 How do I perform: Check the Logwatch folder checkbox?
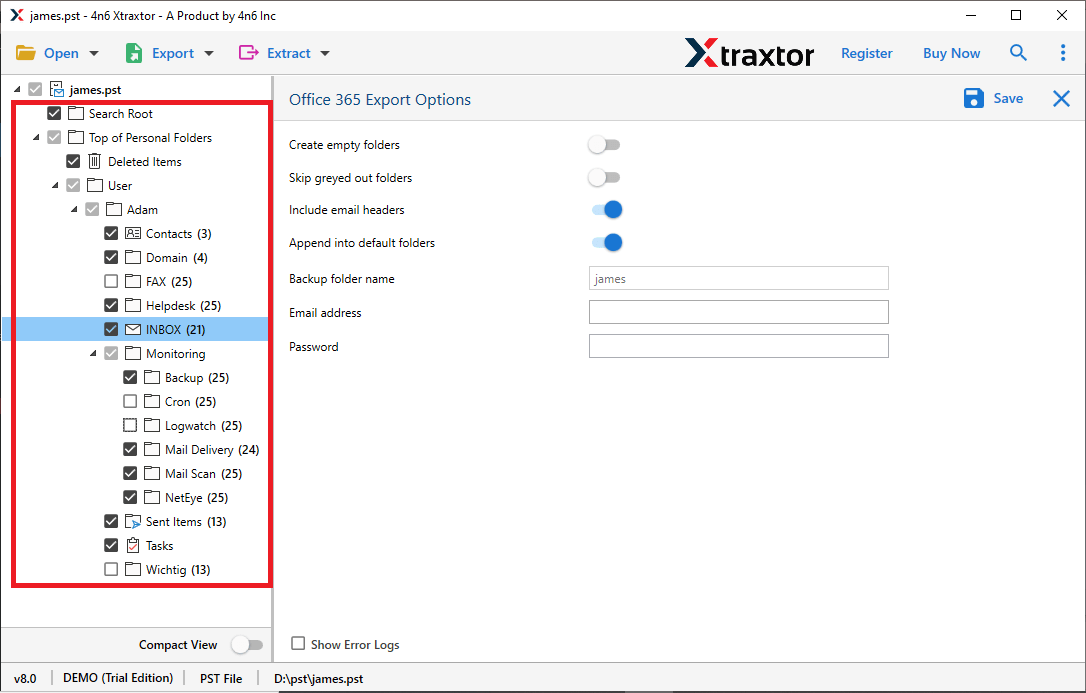point(130,425)
